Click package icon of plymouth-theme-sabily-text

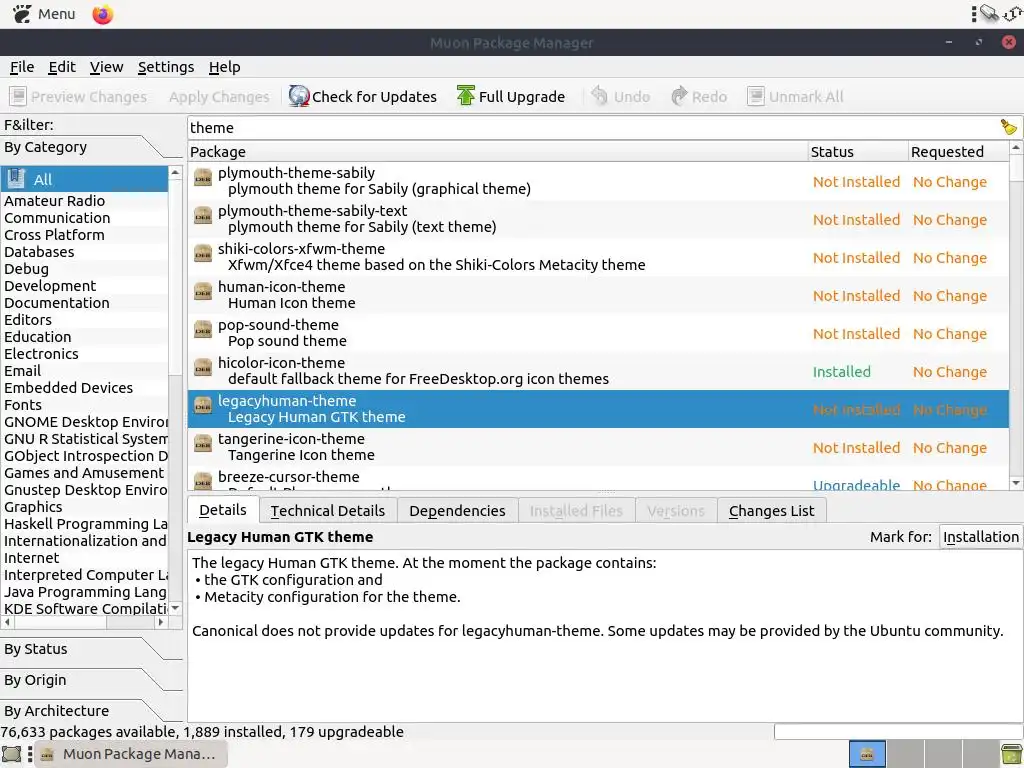pyautogui.click(x=203, y=216)
